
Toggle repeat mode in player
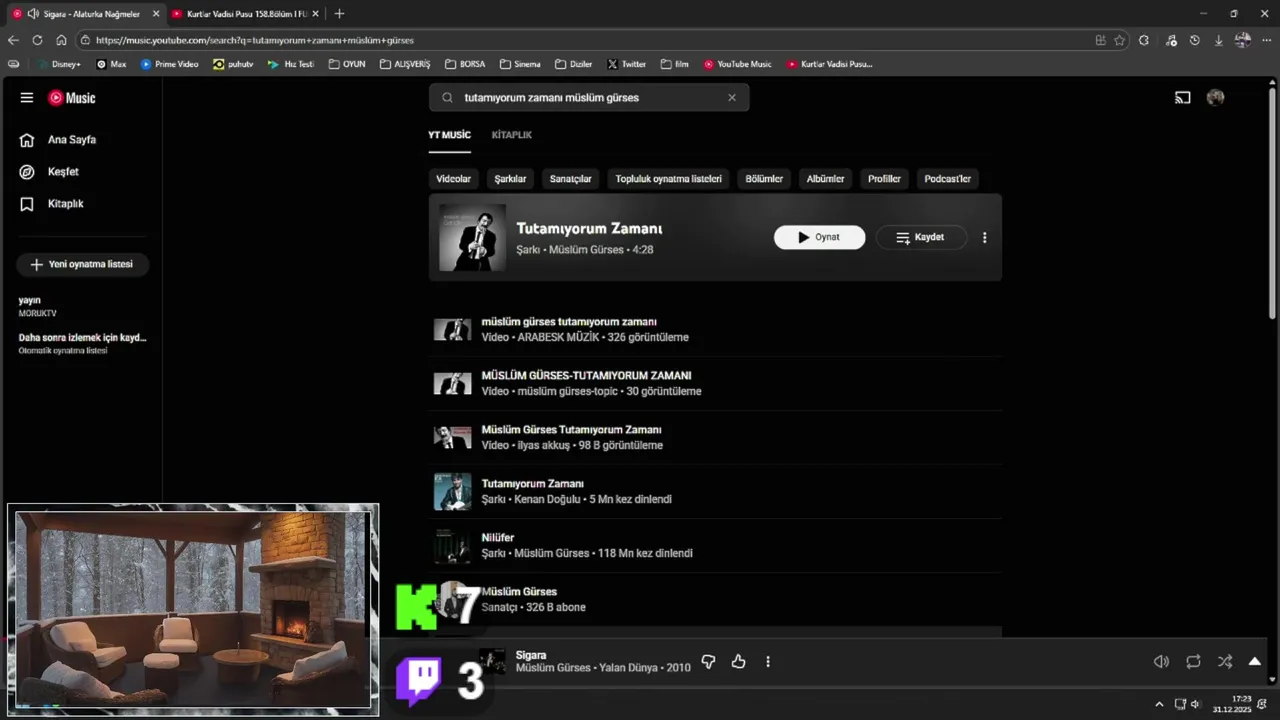click(x=1193, y=662)
